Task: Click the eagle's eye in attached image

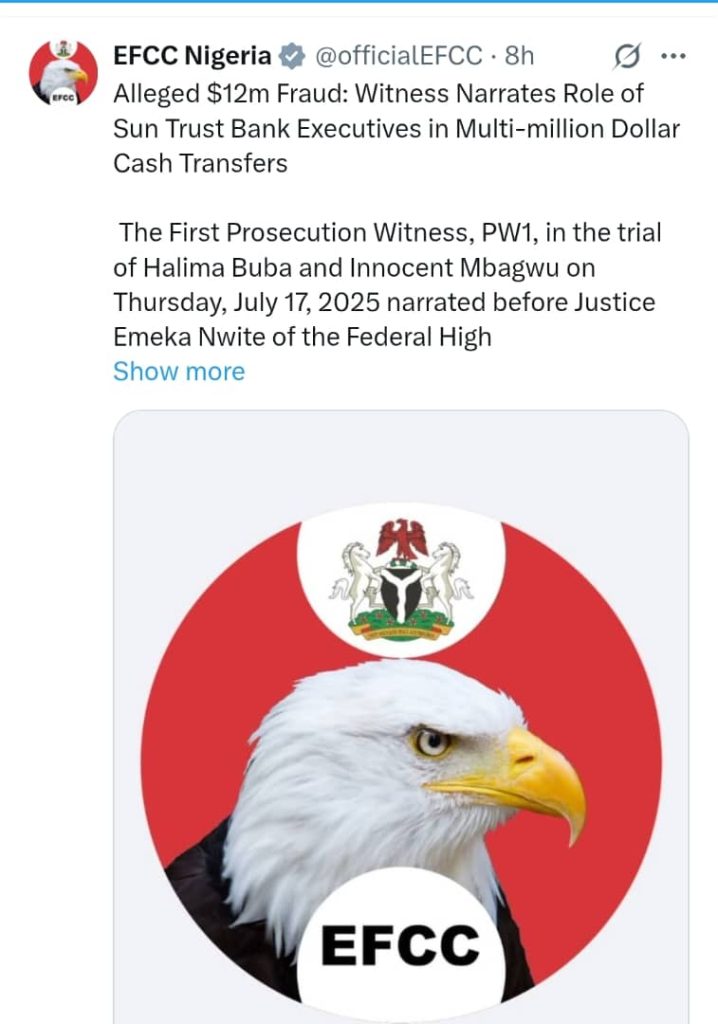Action: click(433, 741)
